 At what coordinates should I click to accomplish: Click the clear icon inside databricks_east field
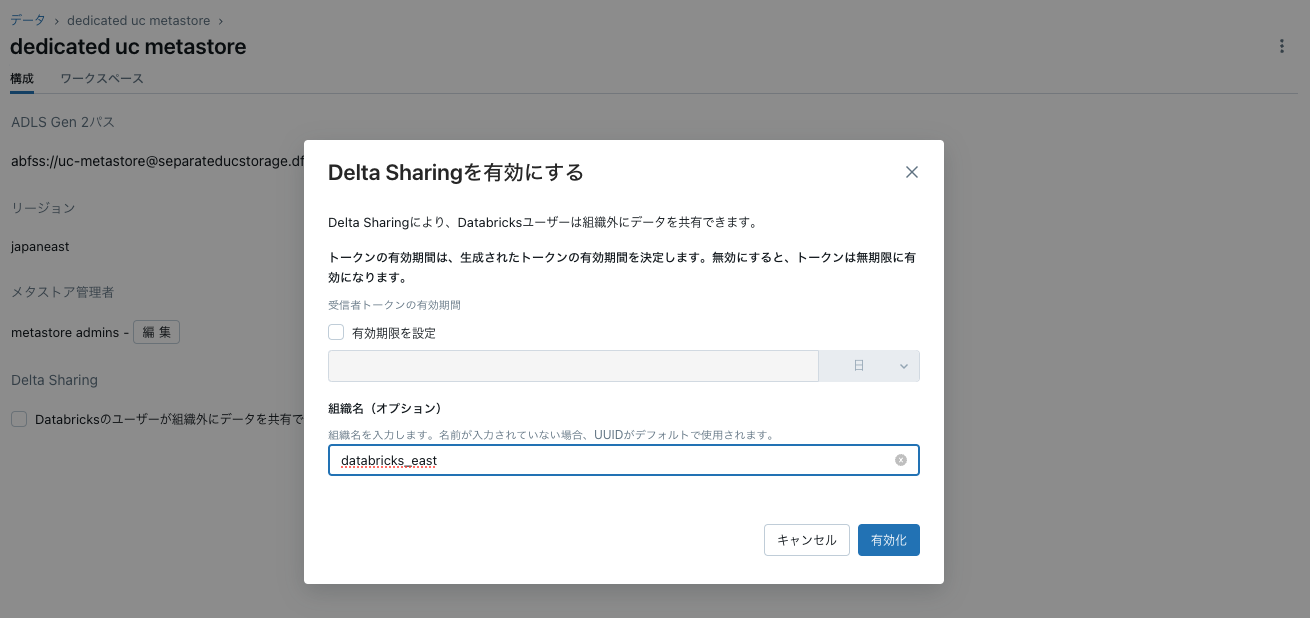pos(899,460)
